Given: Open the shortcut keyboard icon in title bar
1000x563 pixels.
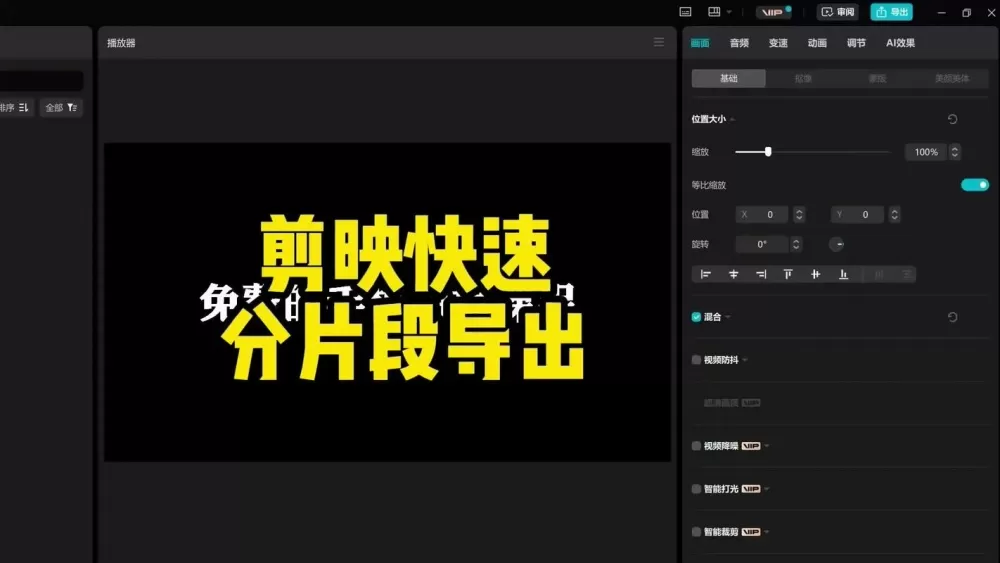Looking at the screenshot, I should click(686, 12).
